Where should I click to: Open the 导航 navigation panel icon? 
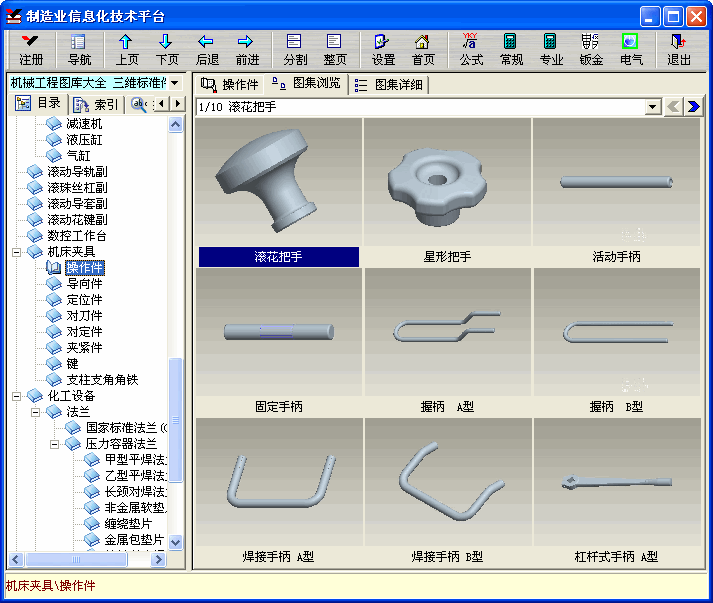coord(79,49)
